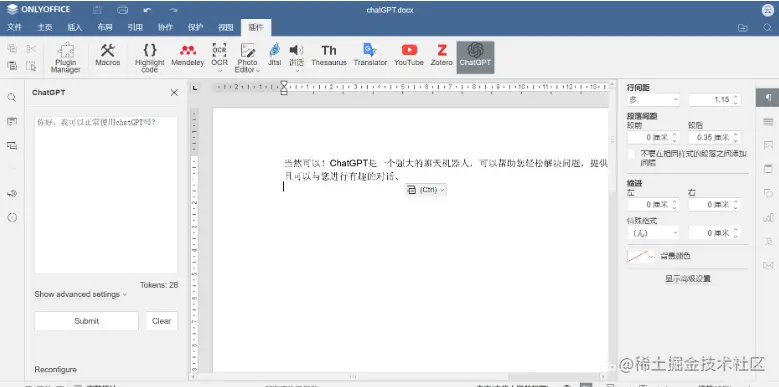Click inside the ChatGPT prompt text area
The width and height of the screenshot is (779, 387).
106,195
